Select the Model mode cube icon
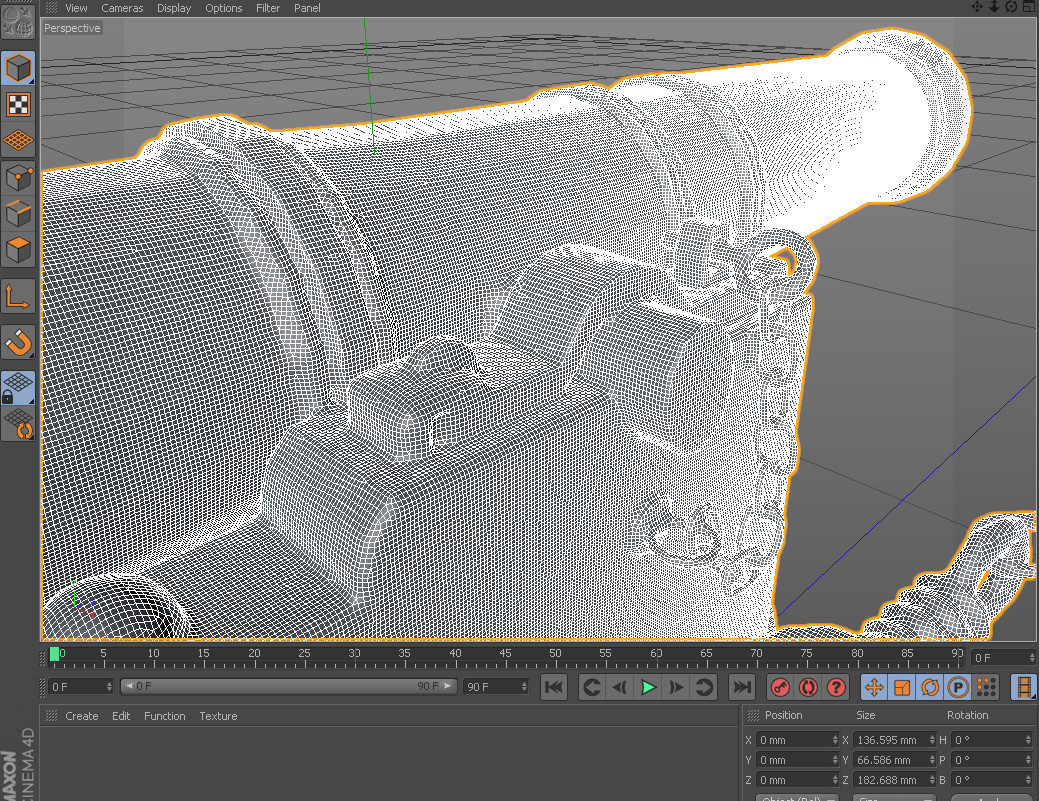Viewport: 1039px width, 801px height. 19,68
